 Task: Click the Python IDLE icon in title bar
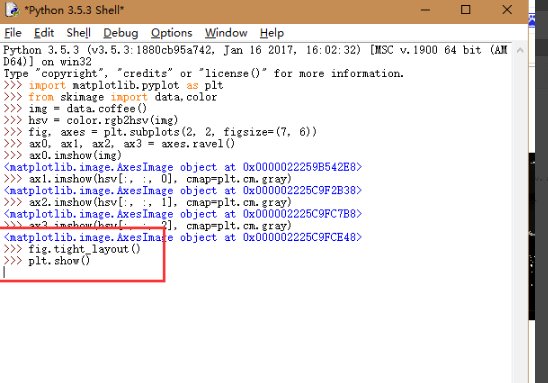pyautogui.click(x=12, y=10)
